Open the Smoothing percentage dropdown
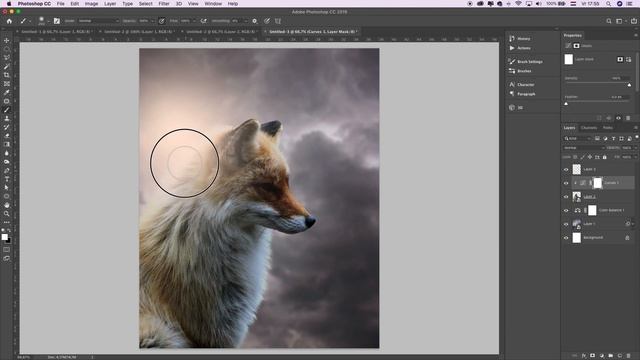640x360 pixels. click(x=246, y=21)
